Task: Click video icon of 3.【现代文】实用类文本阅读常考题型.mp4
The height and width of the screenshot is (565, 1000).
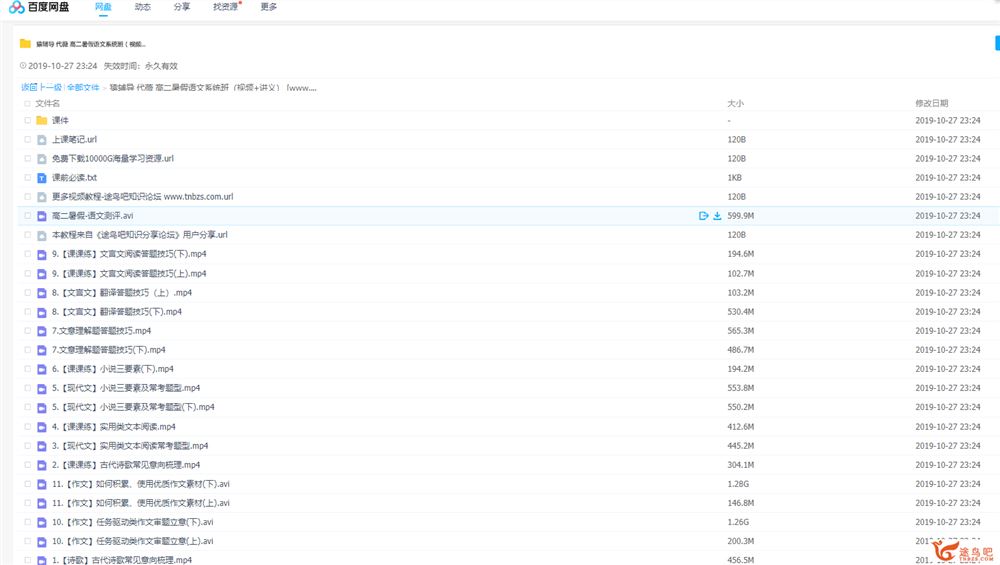Action: tap(41, 446)
